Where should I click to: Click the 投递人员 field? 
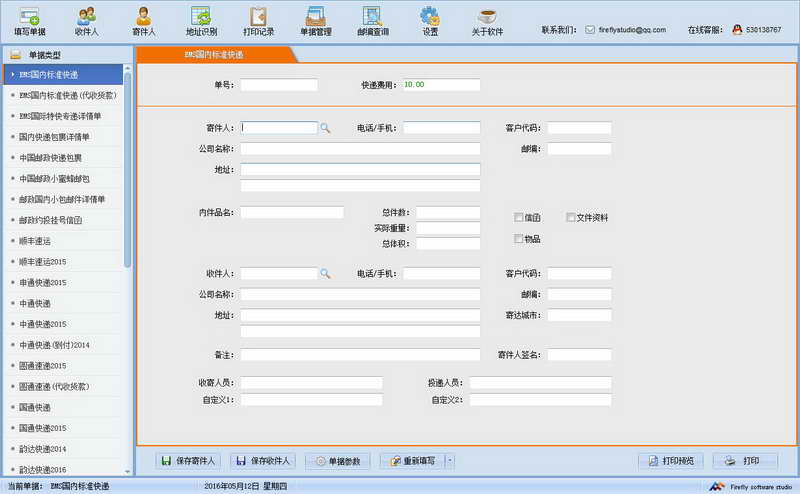coord(540,383)
